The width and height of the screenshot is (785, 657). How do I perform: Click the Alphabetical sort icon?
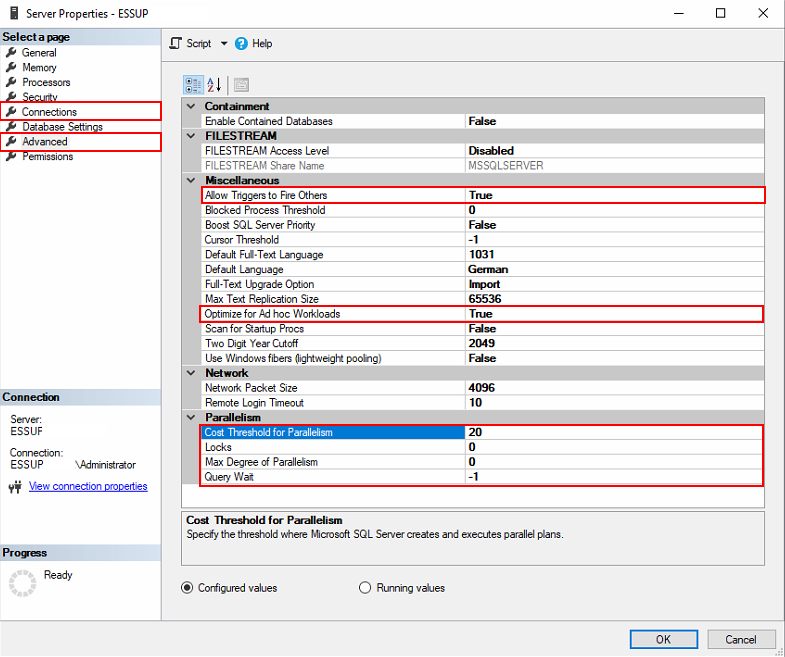pyautogui.click(x=214, y=85)
